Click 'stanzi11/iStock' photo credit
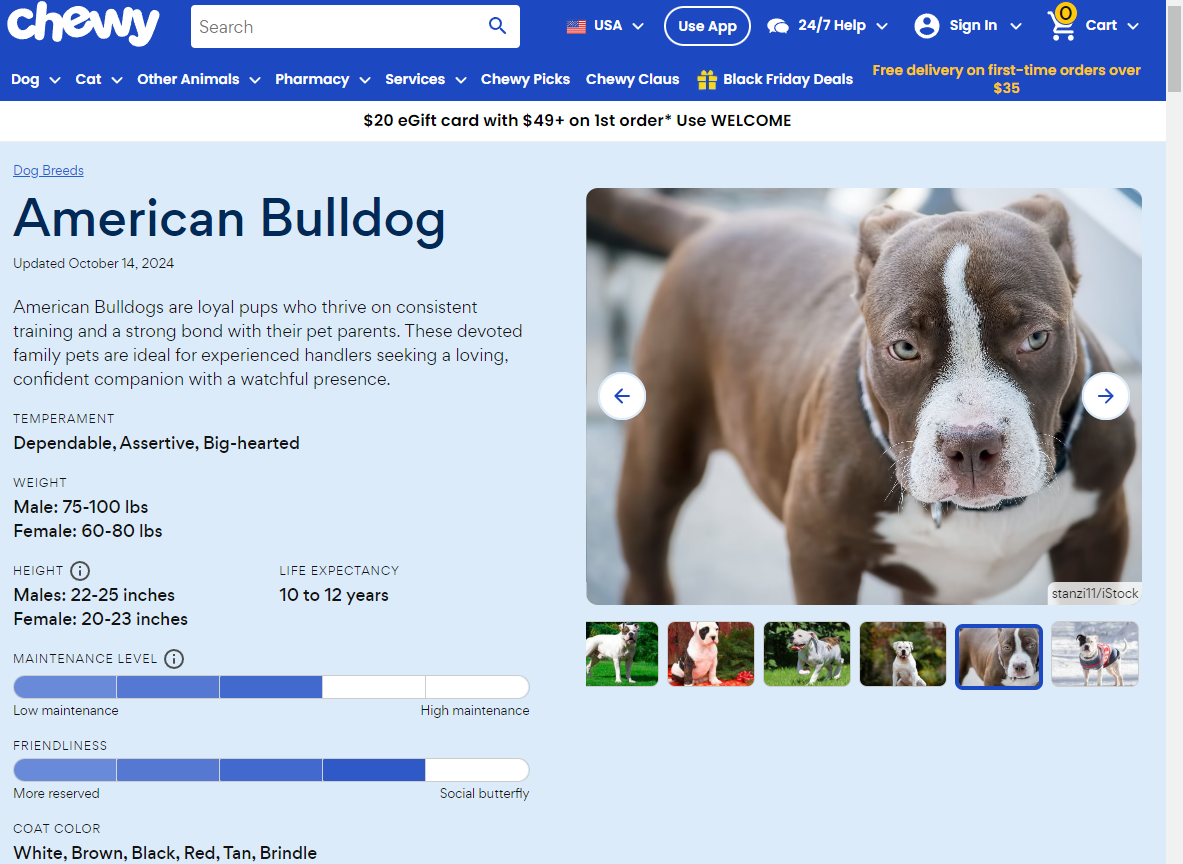Viewport: 1183px width, 864px height. tap(1095, 594)
